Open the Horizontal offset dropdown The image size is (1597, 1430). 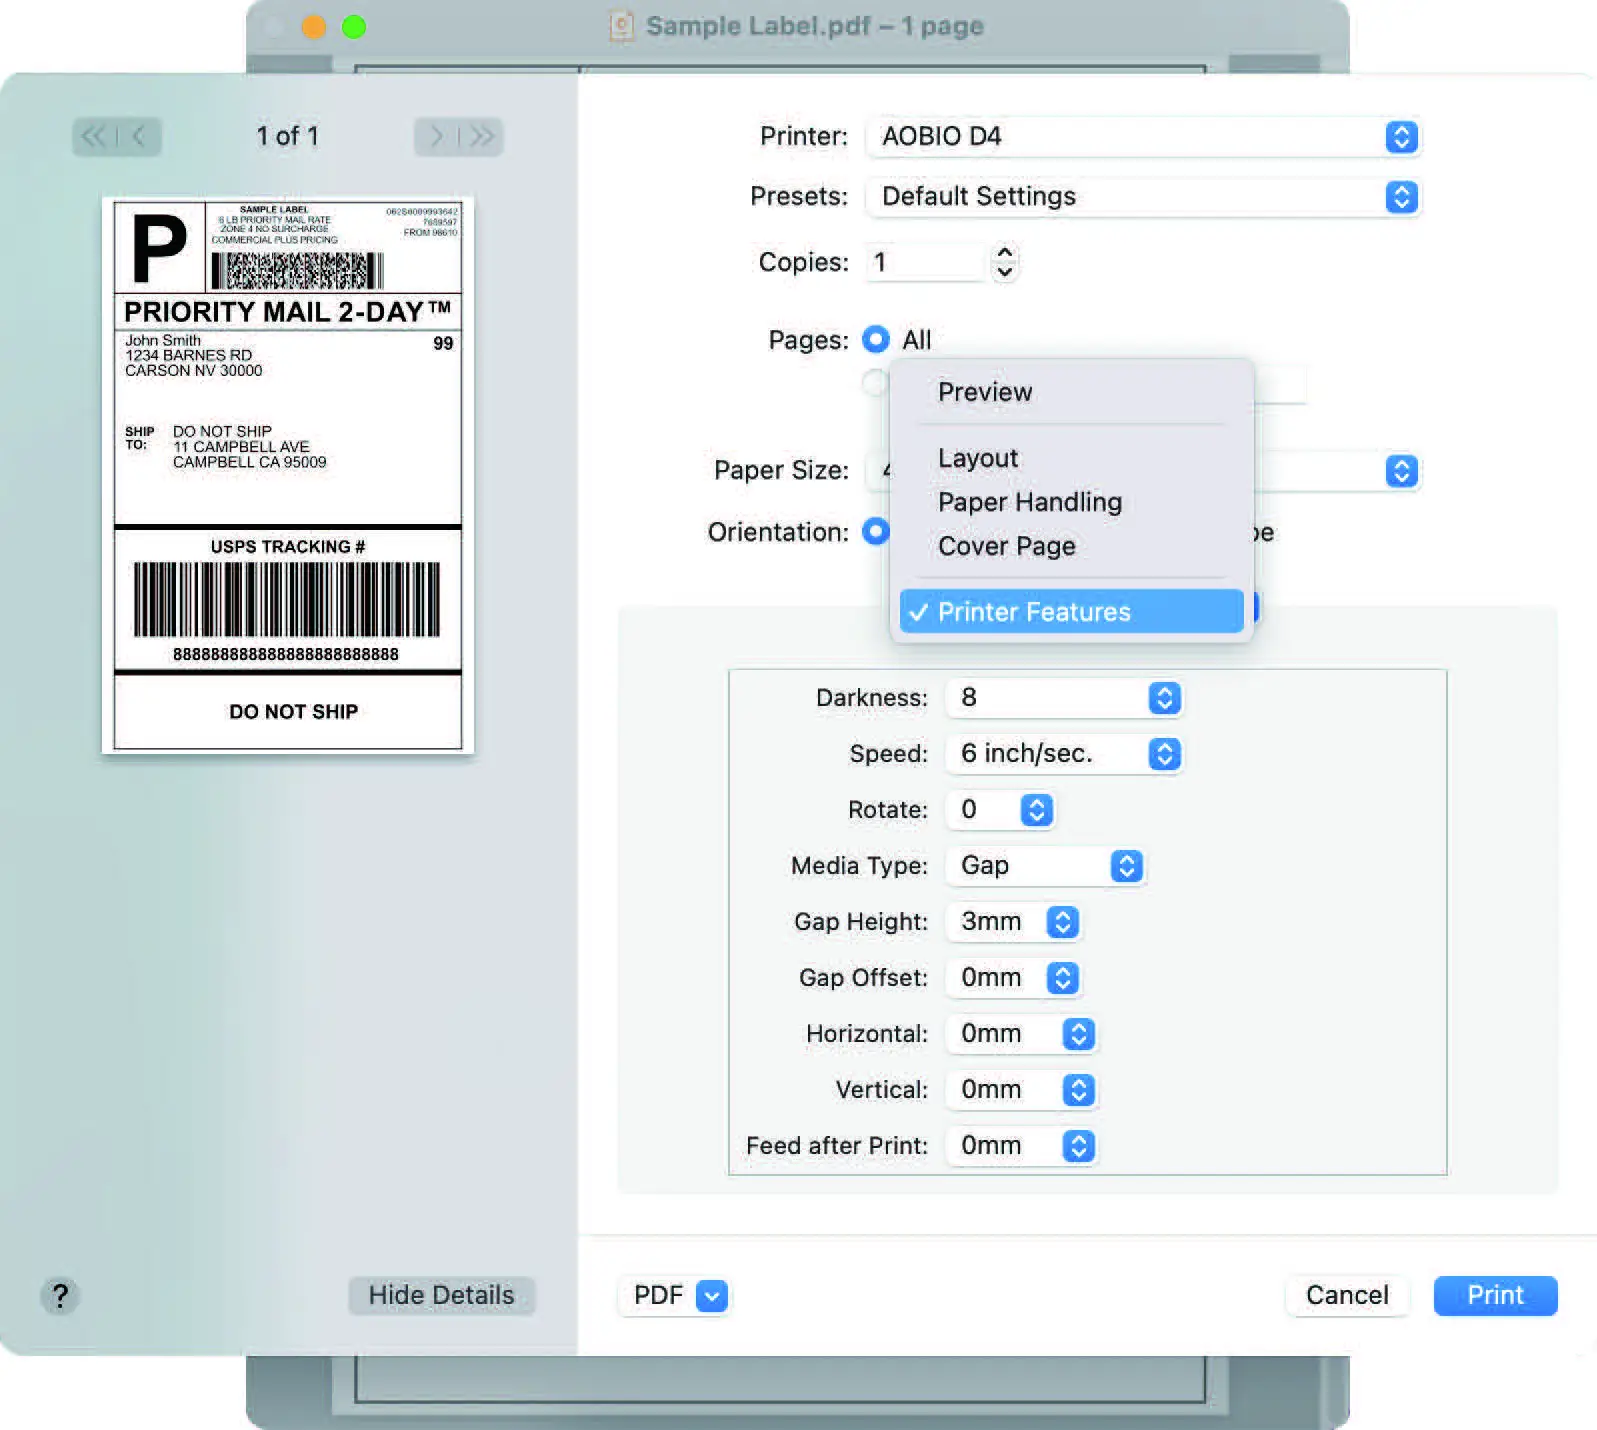click(x=1020, y=1034)
